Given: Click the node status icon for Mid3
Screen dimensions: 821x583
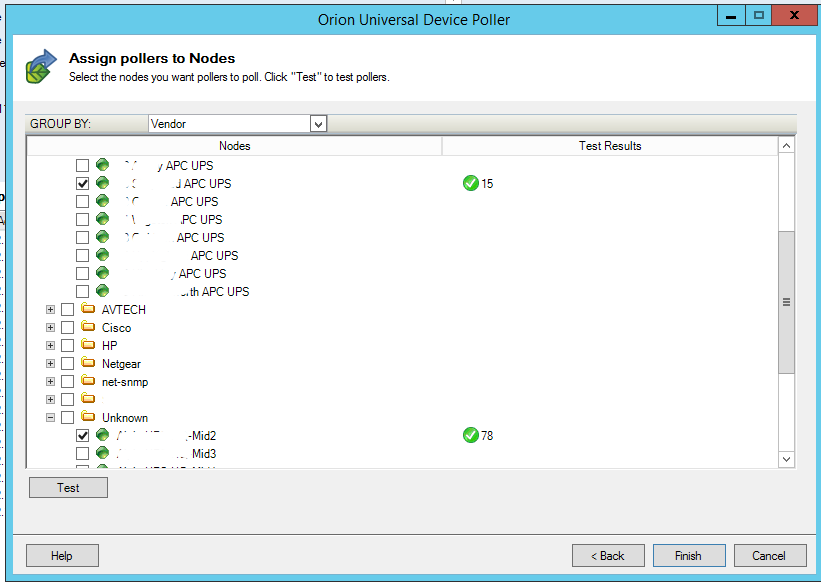Looking at the screenshot, I should tap(103, 453).
